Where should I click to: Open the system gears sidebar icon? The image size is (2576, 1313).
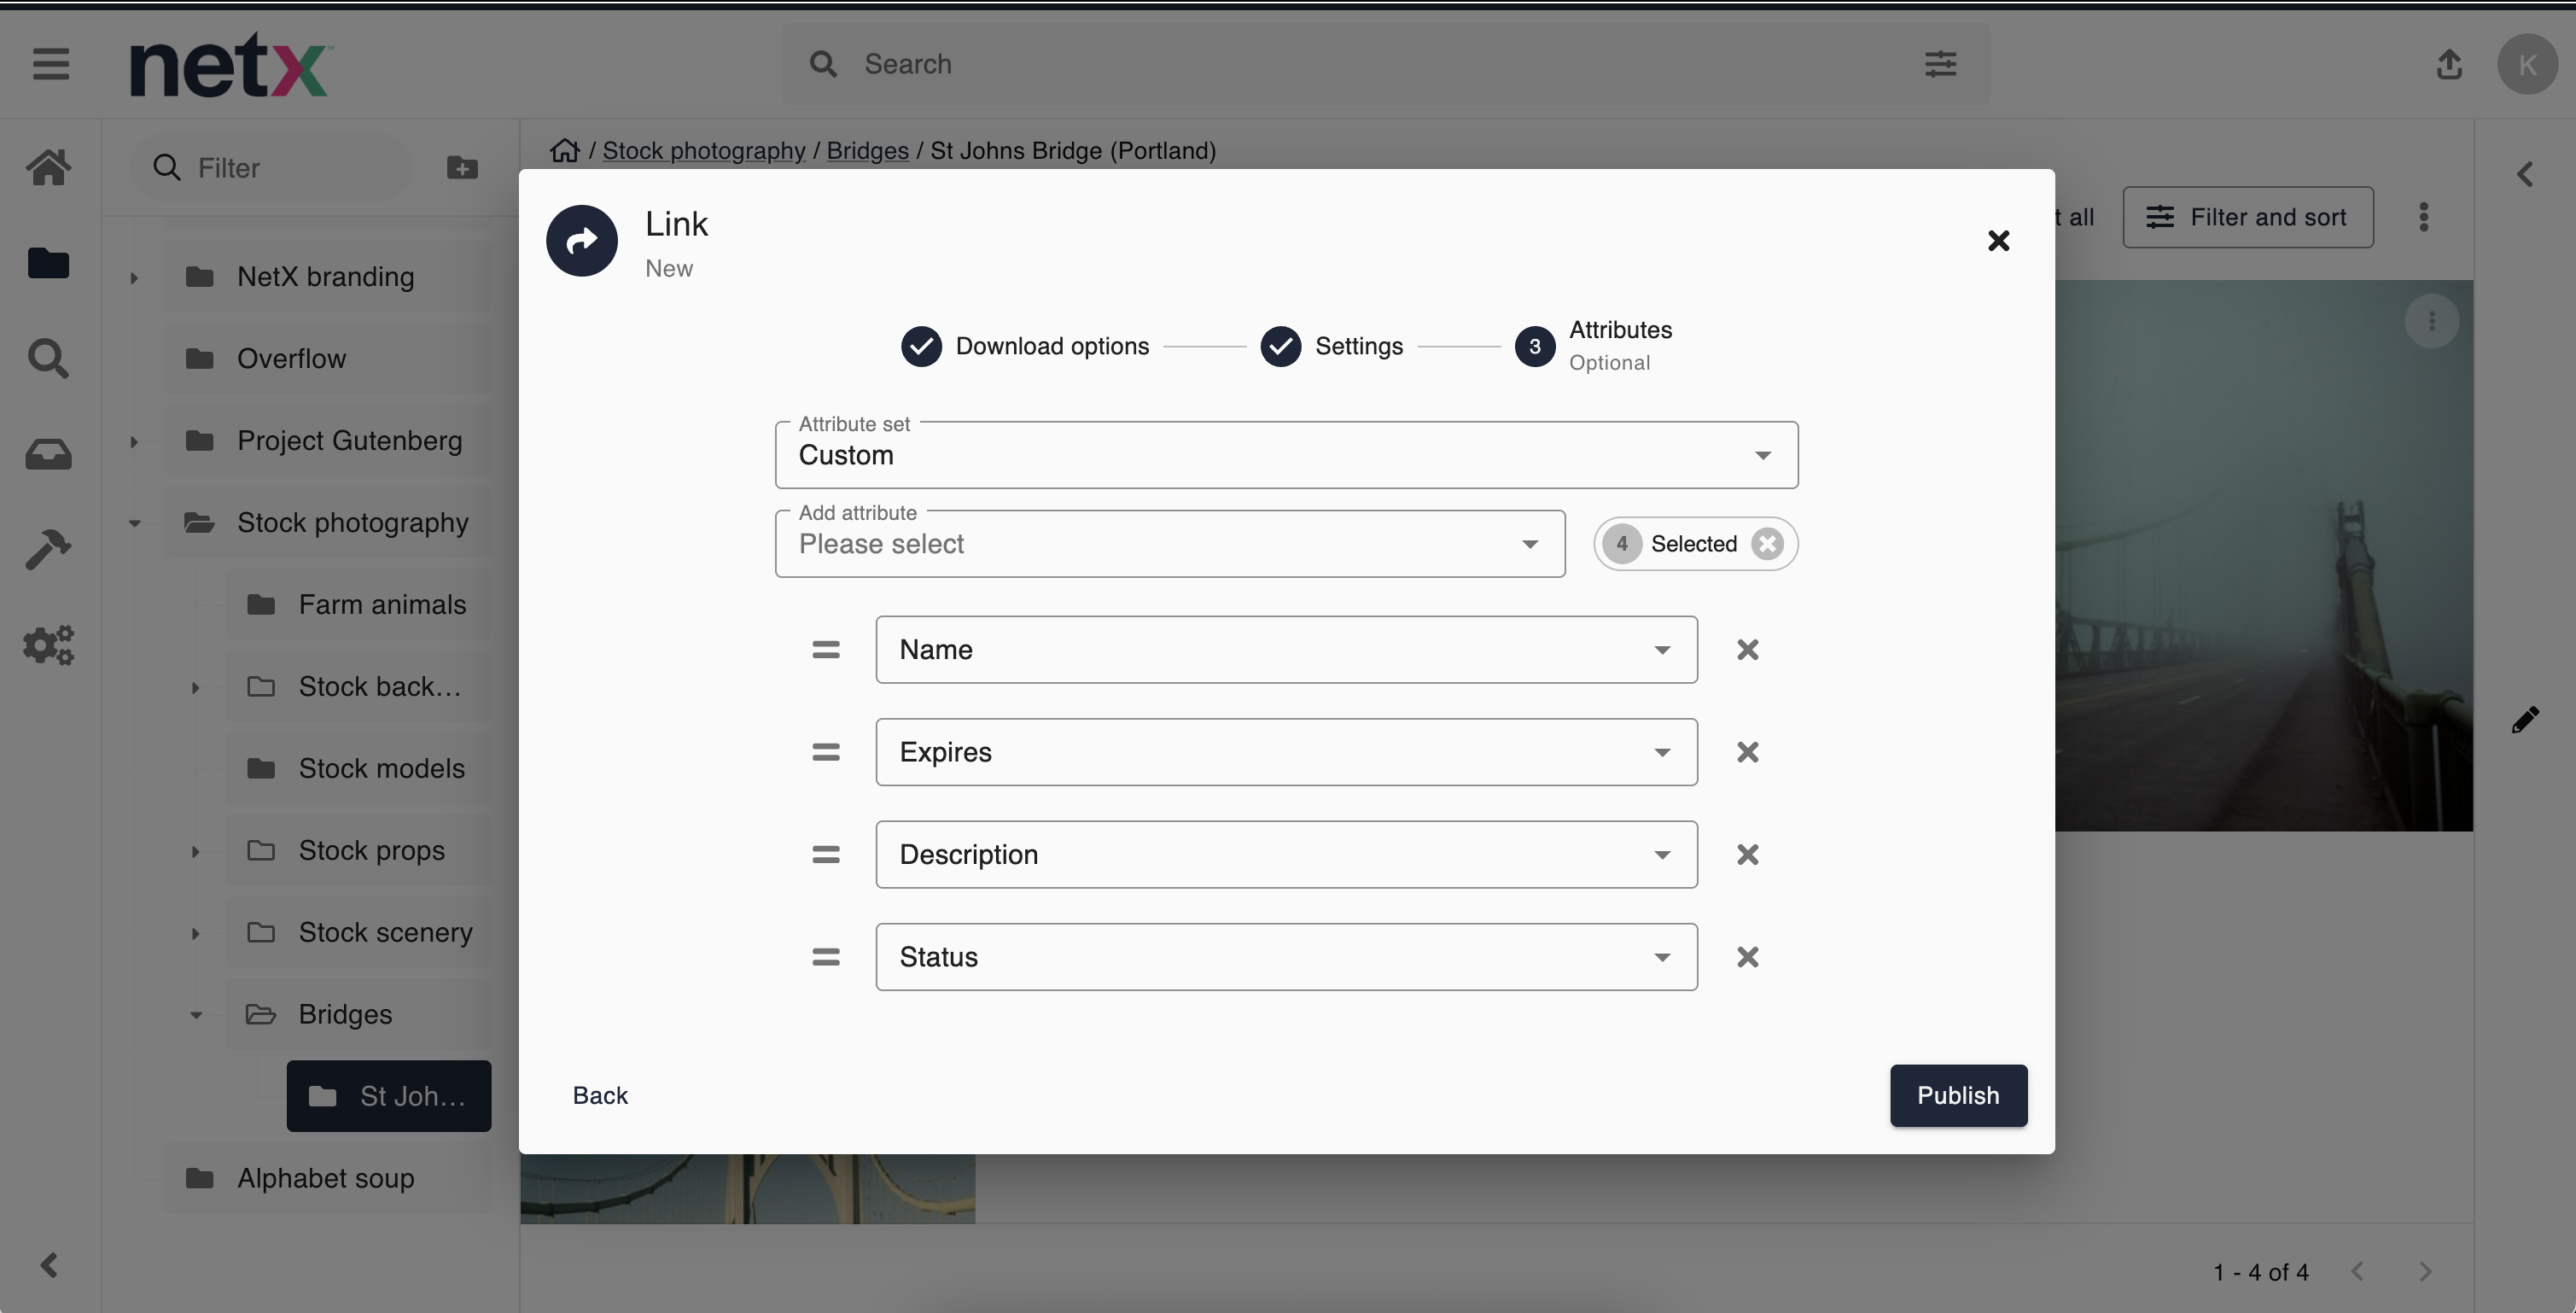pos(48,645)
